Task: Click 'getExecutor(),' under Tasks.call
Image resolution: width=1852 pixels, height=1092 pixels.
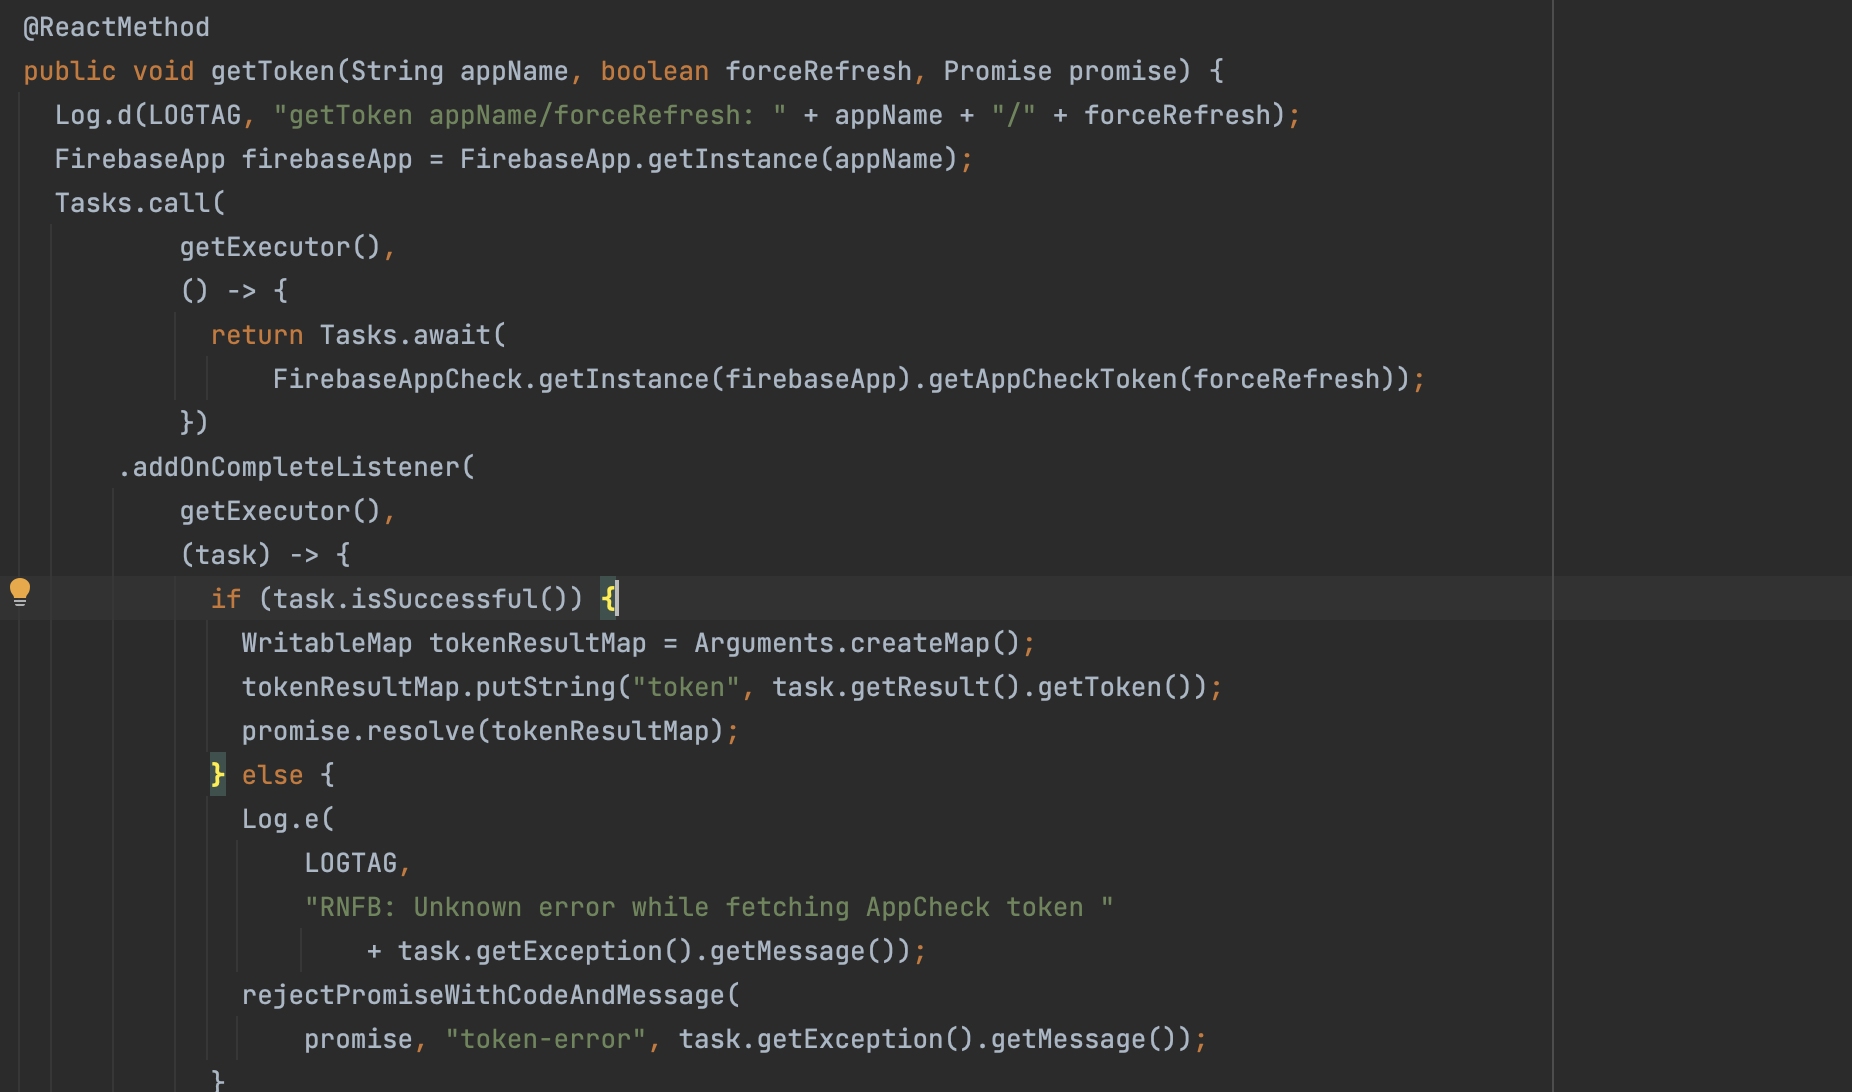Action: pos(288,247)
